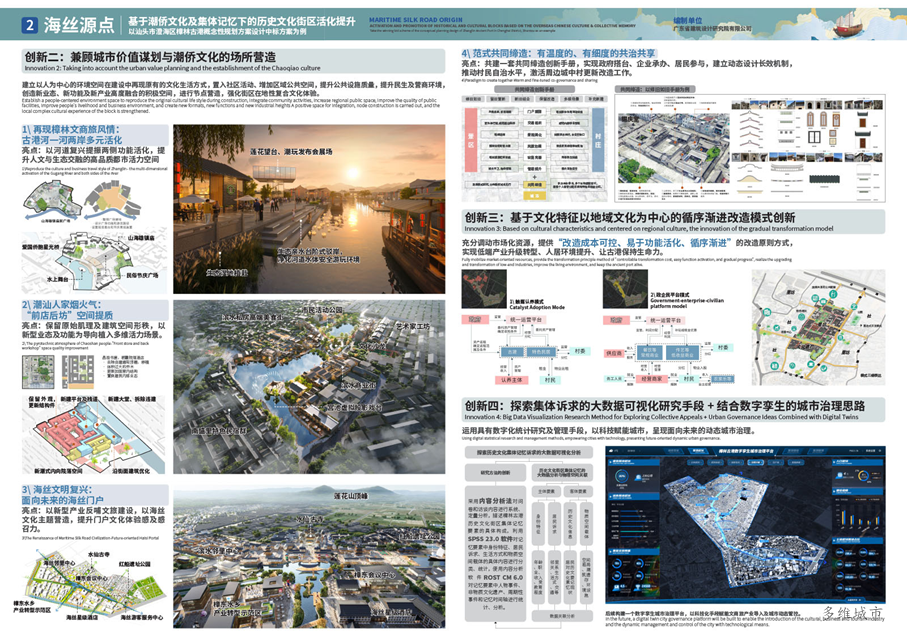This screenshot has height=641, width=907.
Task: Click the bold text ROST CM 6.0
Action: pos(503,577)
